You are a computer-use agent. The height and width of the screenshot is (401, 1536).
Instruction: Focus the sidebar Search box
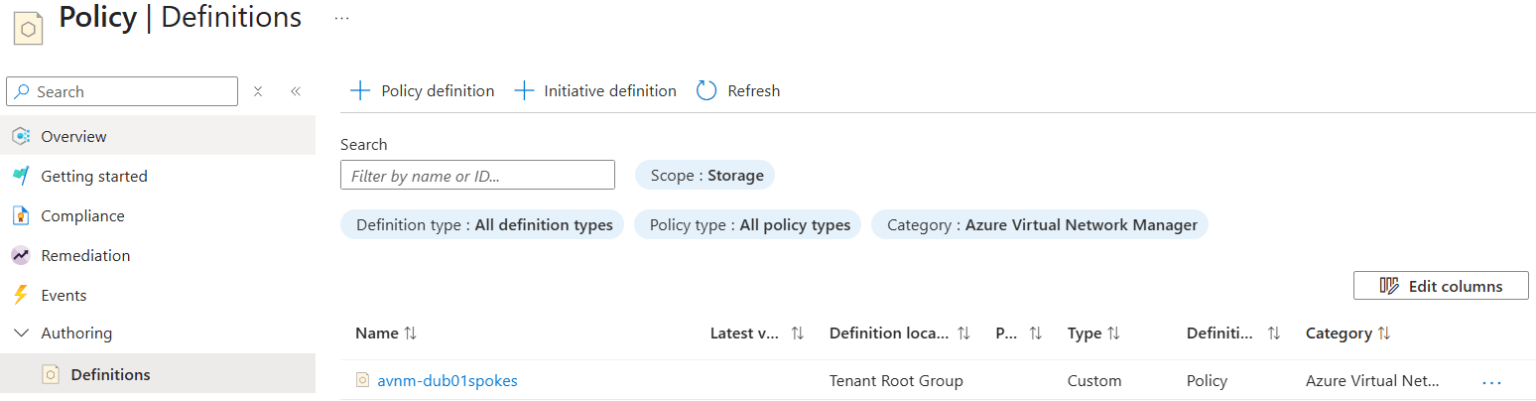pos(122,91)
